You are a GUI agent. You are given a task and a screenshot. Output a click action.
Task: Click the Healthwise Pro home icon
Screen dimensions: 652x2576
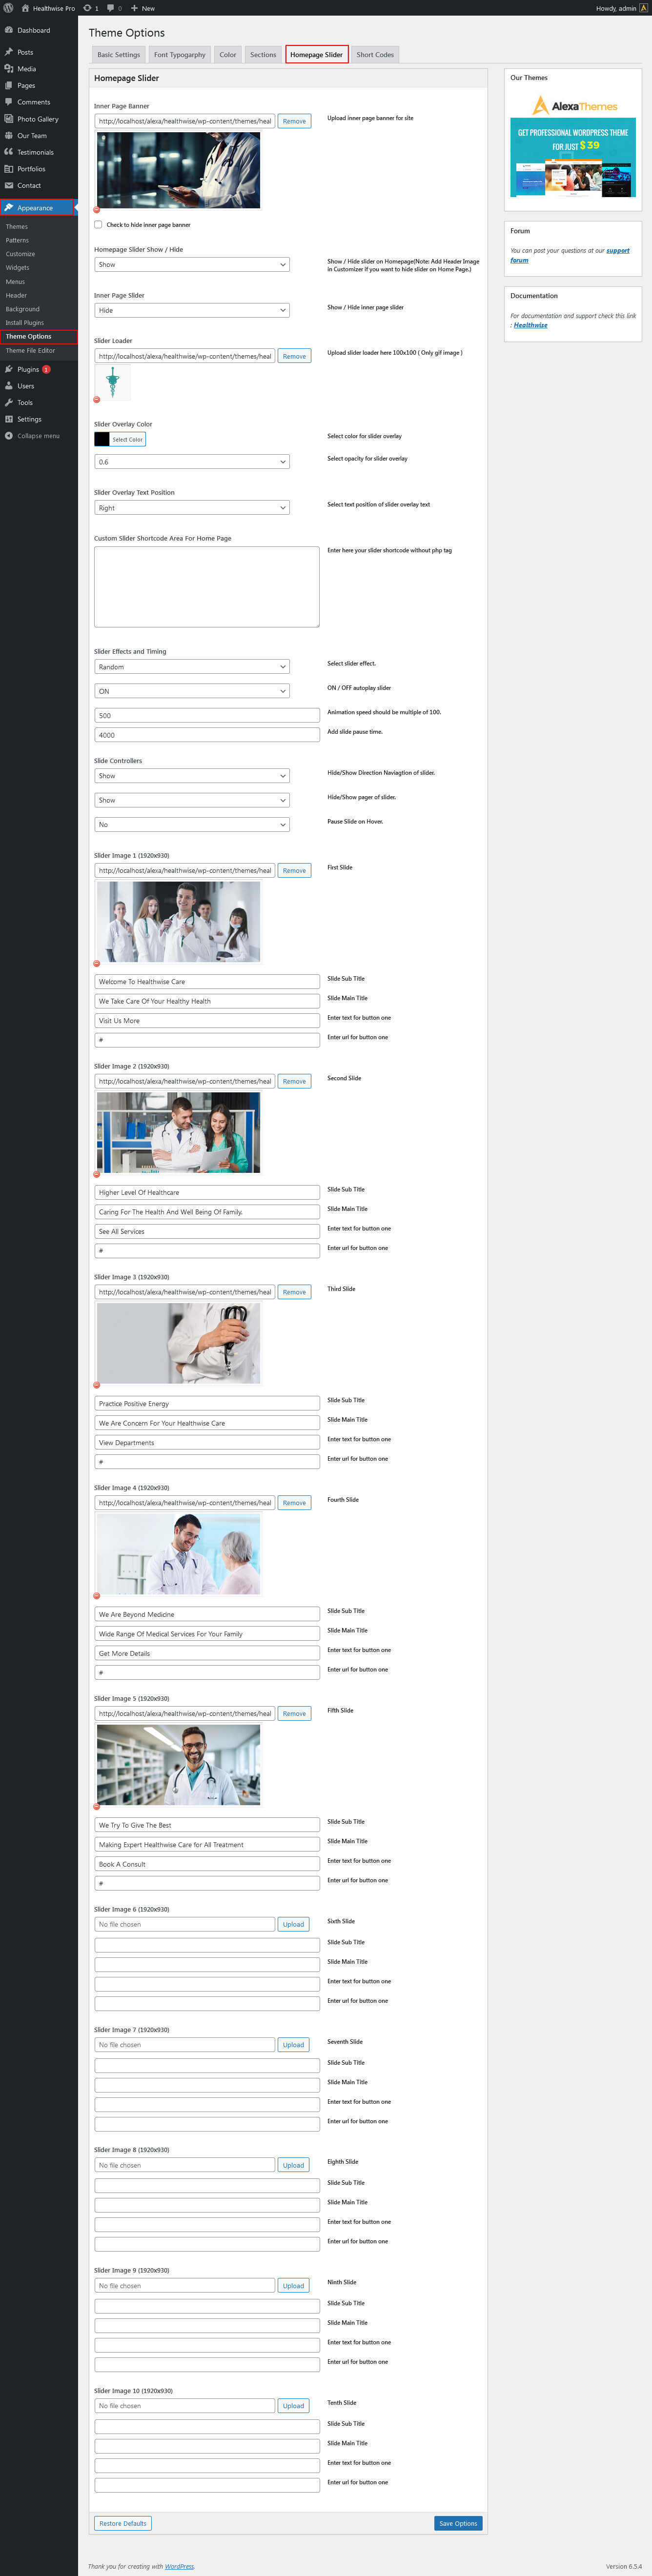[x=25, y=8]
